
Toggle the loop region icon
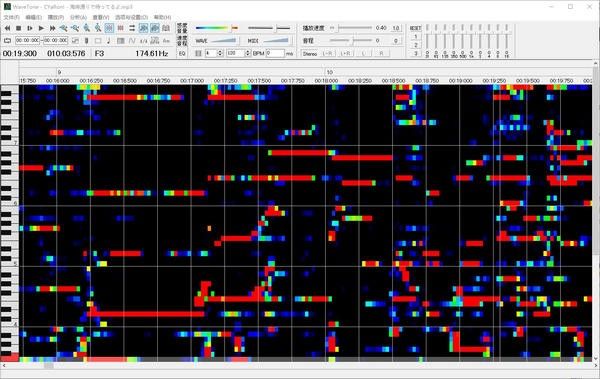[x=7, y=41]
